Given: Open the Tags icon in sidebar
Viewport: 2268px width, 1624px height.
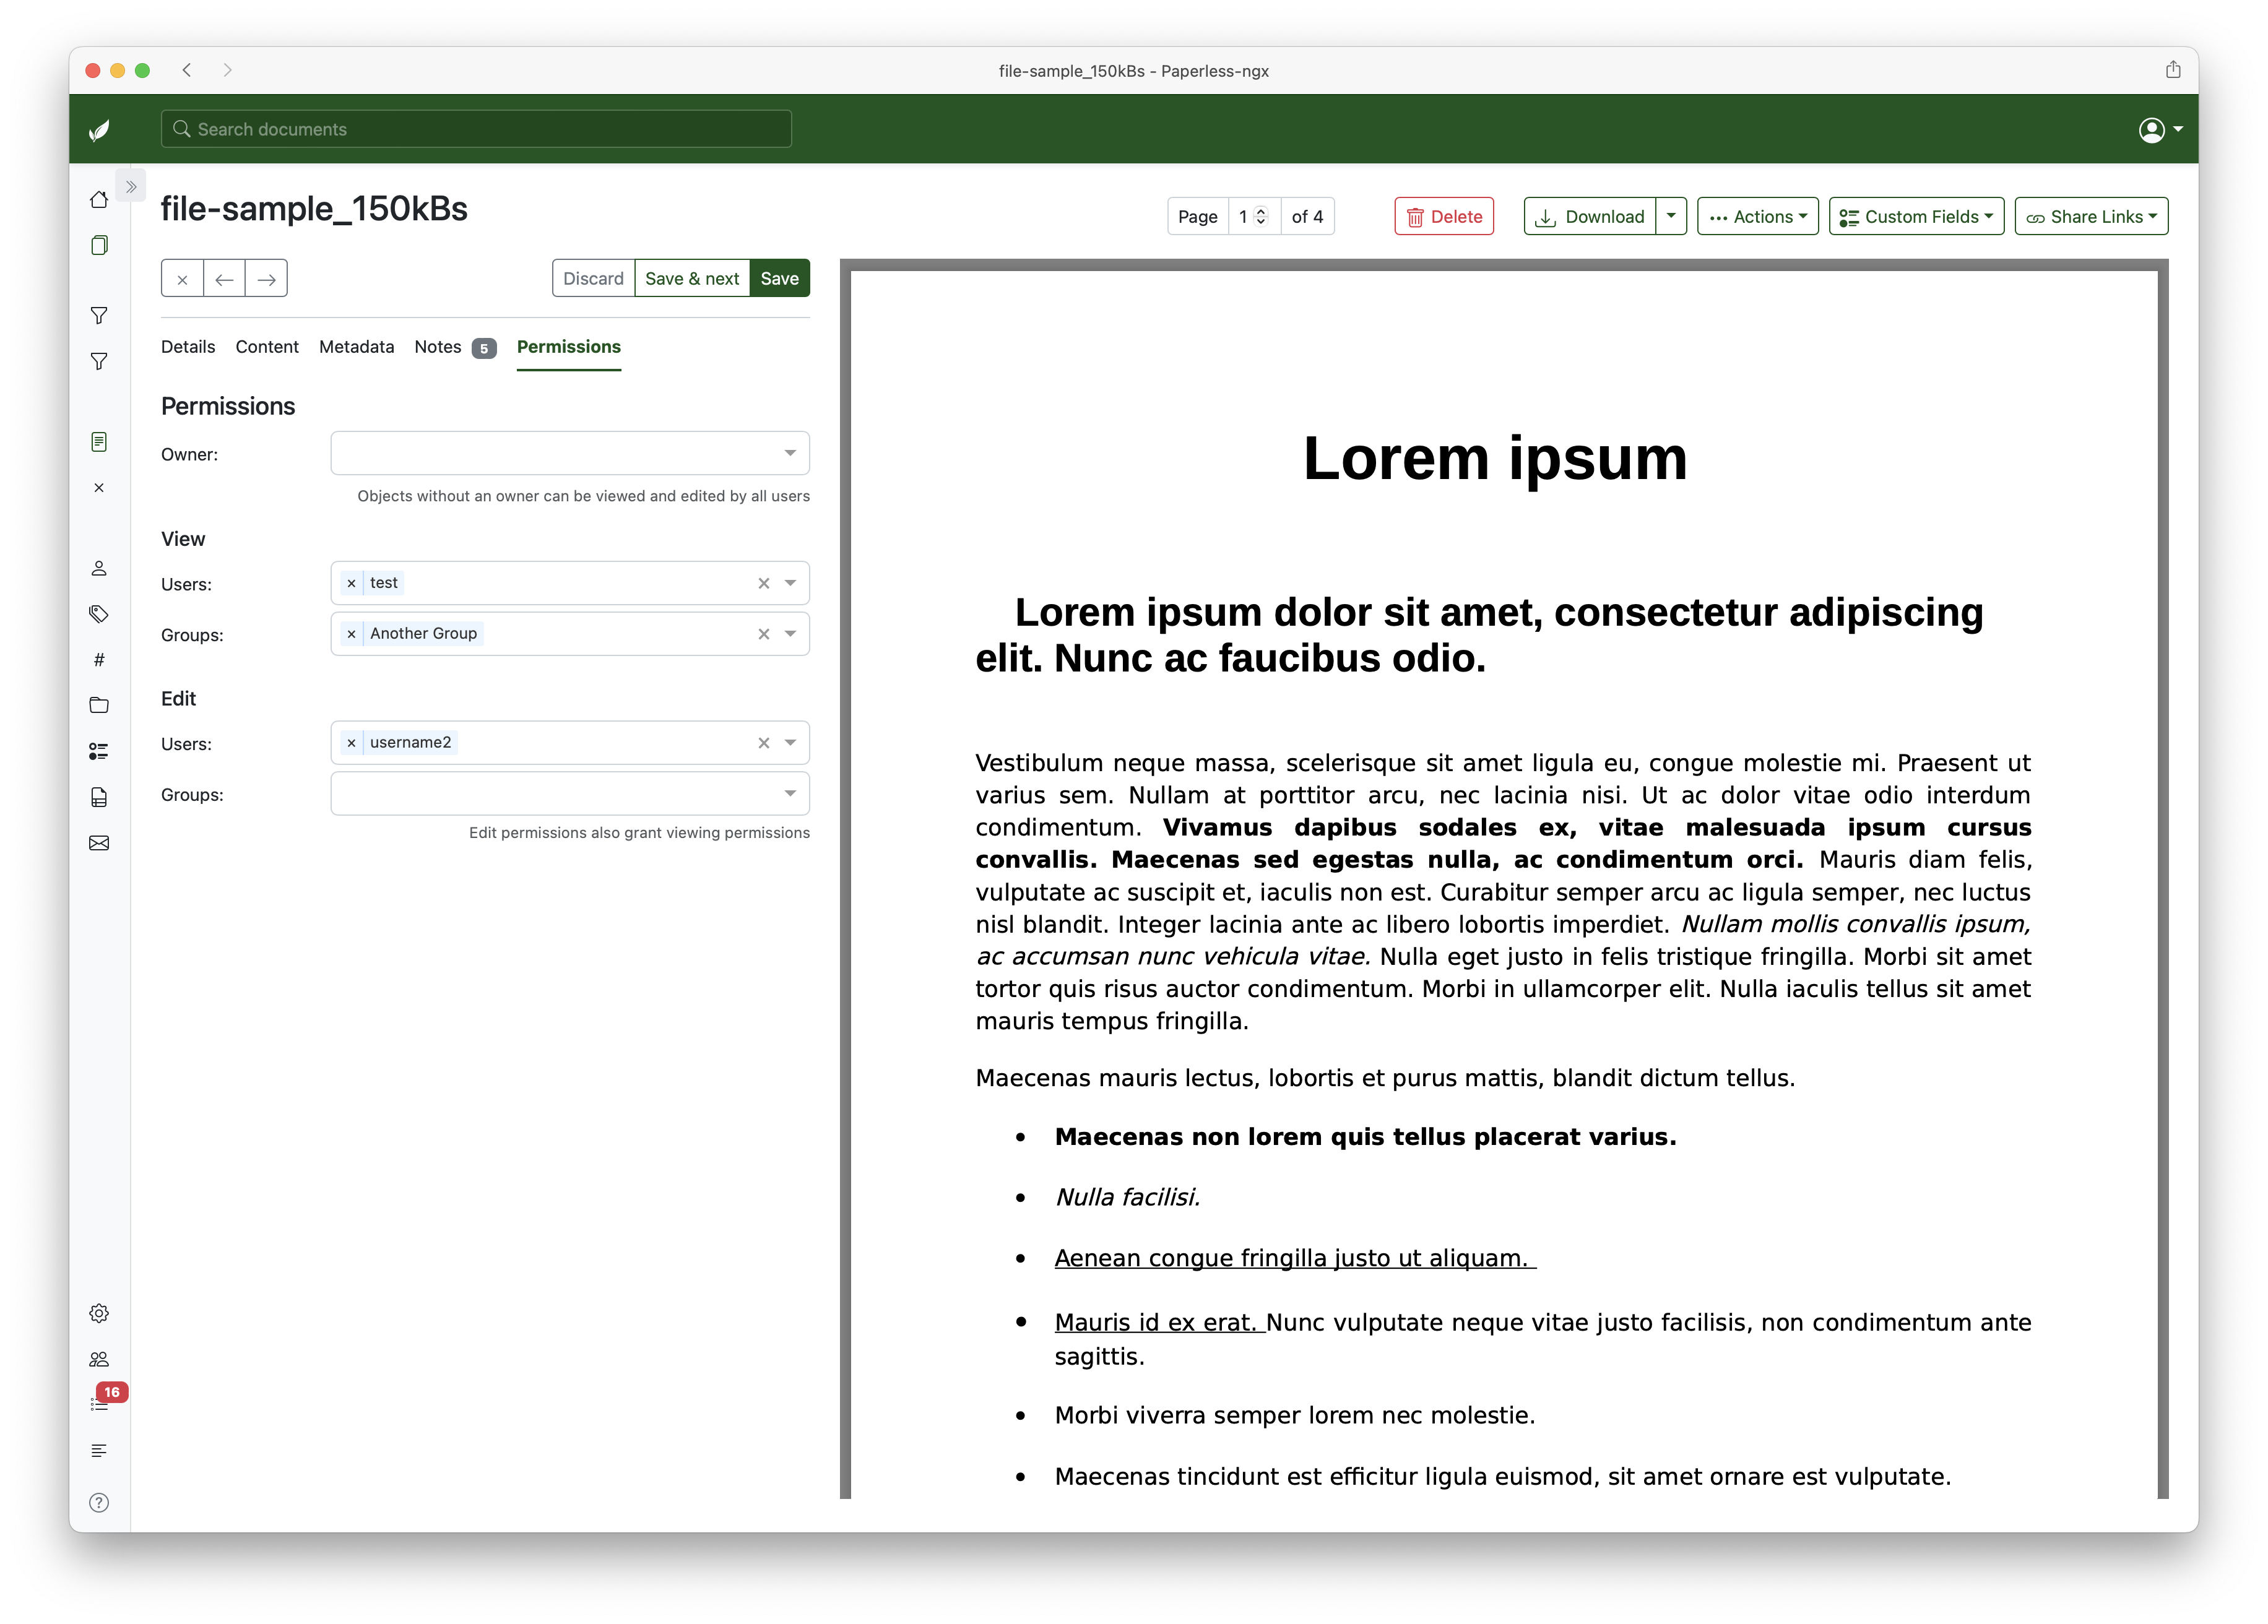Looking at the screenshot, I should point(99,614).
